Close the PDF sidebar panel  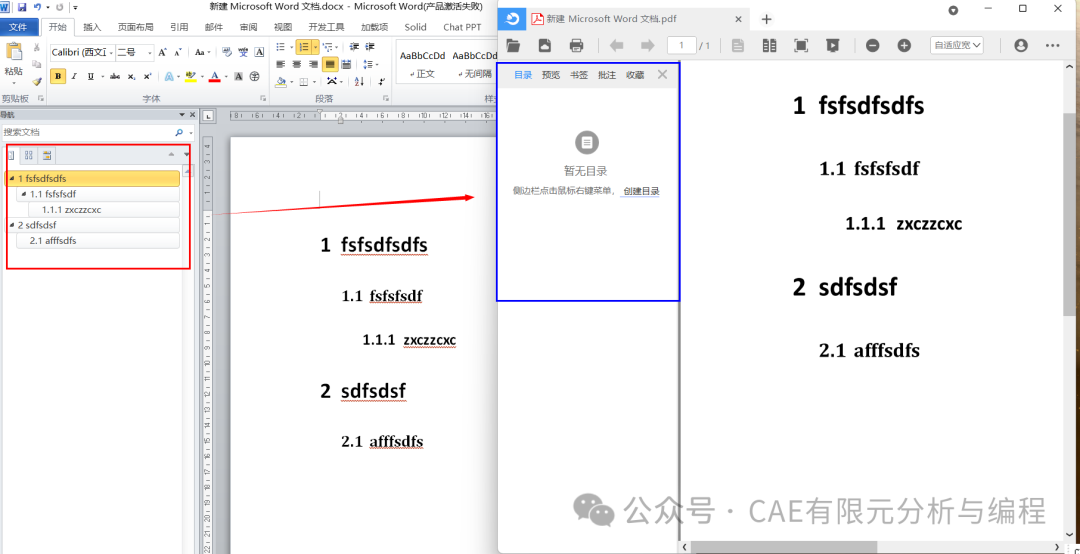[x=663, y=74]
